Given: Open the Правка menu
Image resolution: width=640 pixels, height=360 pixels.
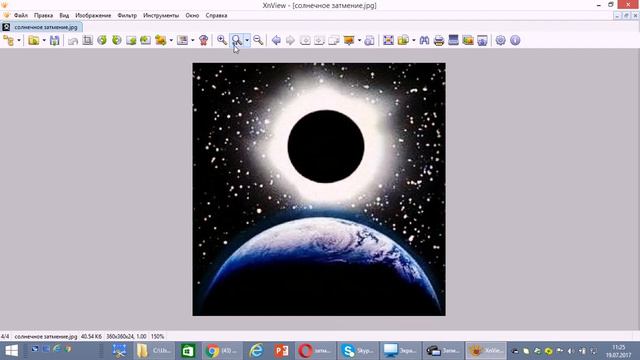Looking at the screenshot, I should coord(43,15).
